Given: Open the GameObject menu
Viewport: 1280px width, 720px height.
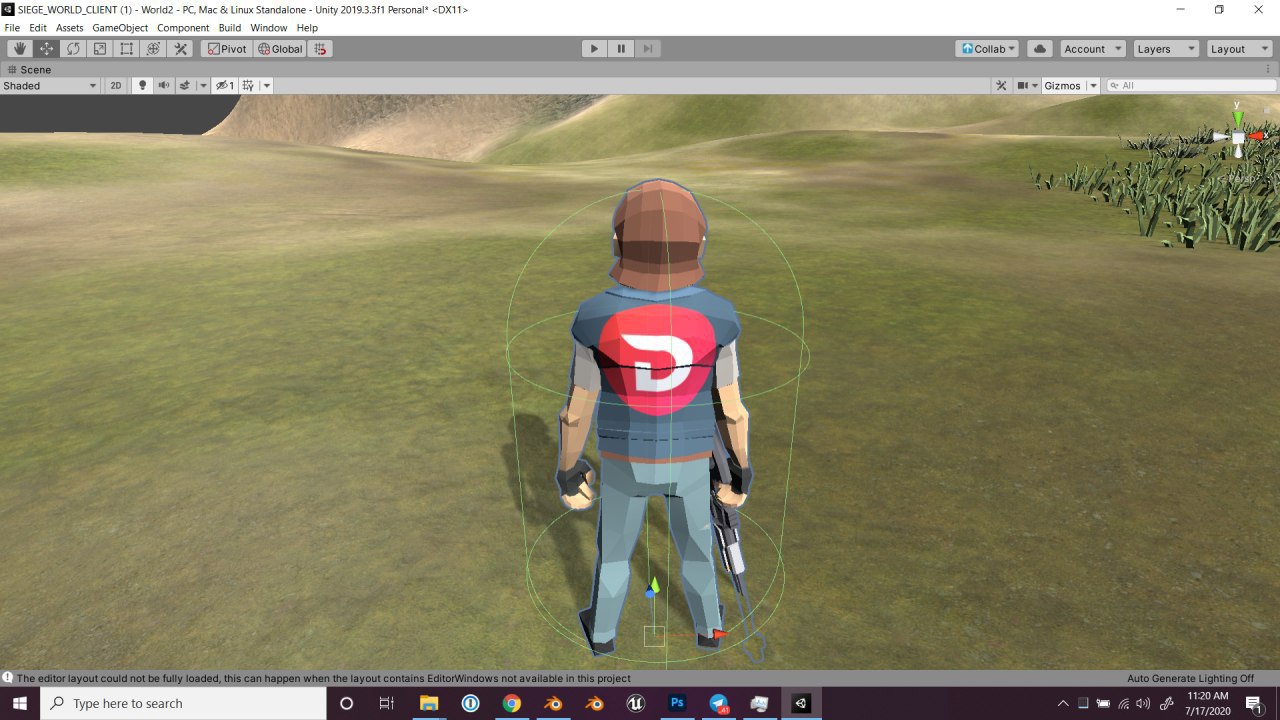Looking at the screenshot, I should coord(121,28).
